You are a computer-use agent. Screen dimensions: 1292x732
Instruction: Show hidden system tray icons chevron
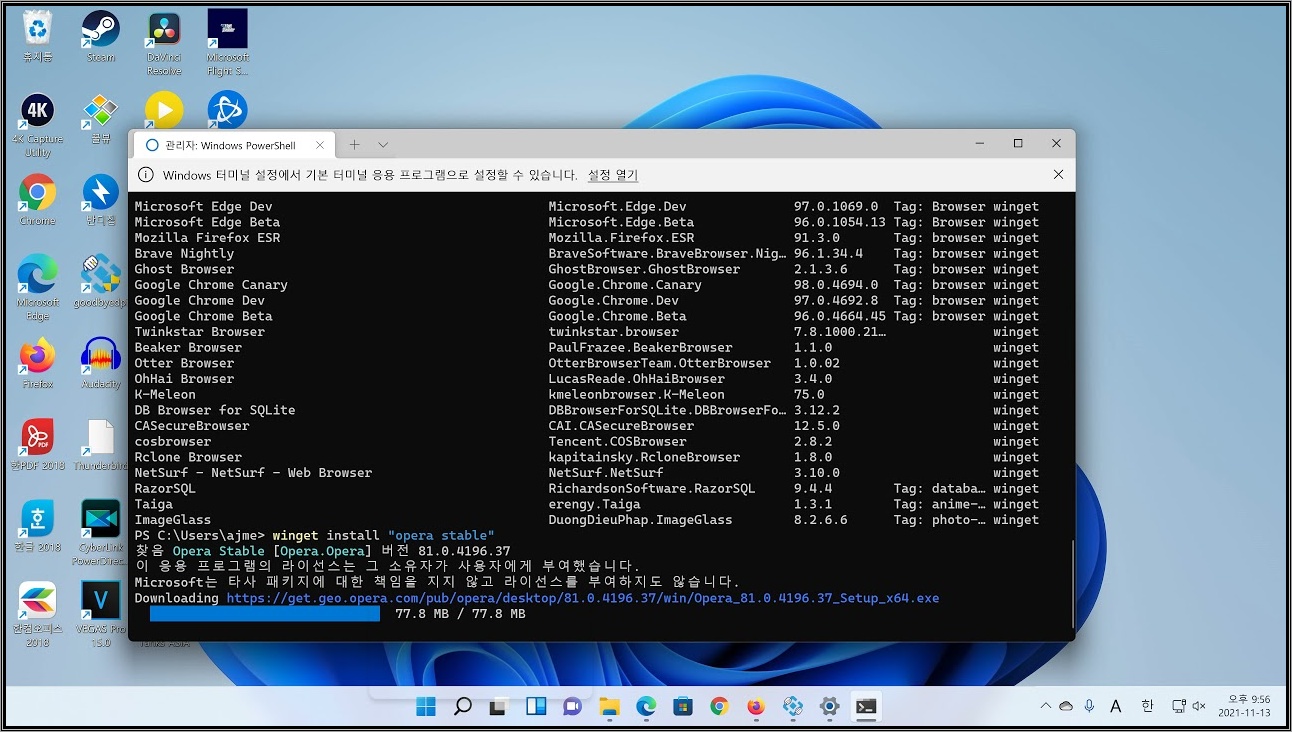tap(1045, 706)
